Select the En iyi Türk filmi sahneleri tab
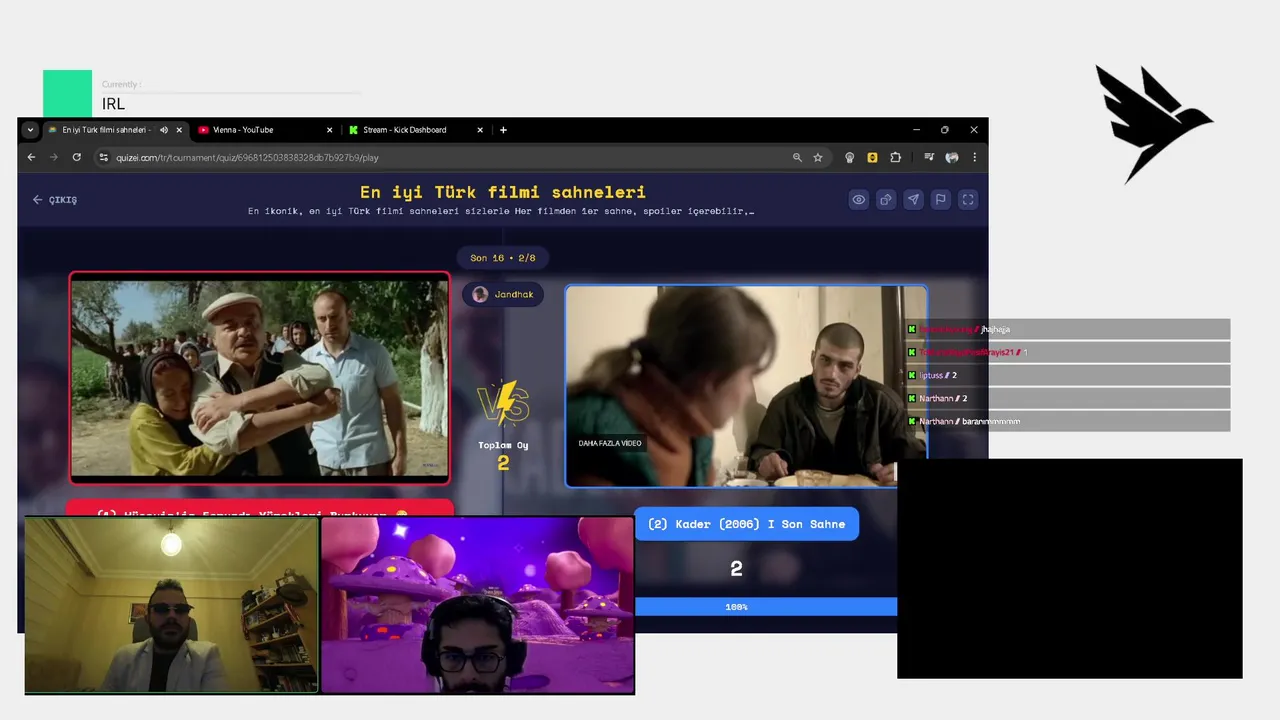 tap(105, 130)
